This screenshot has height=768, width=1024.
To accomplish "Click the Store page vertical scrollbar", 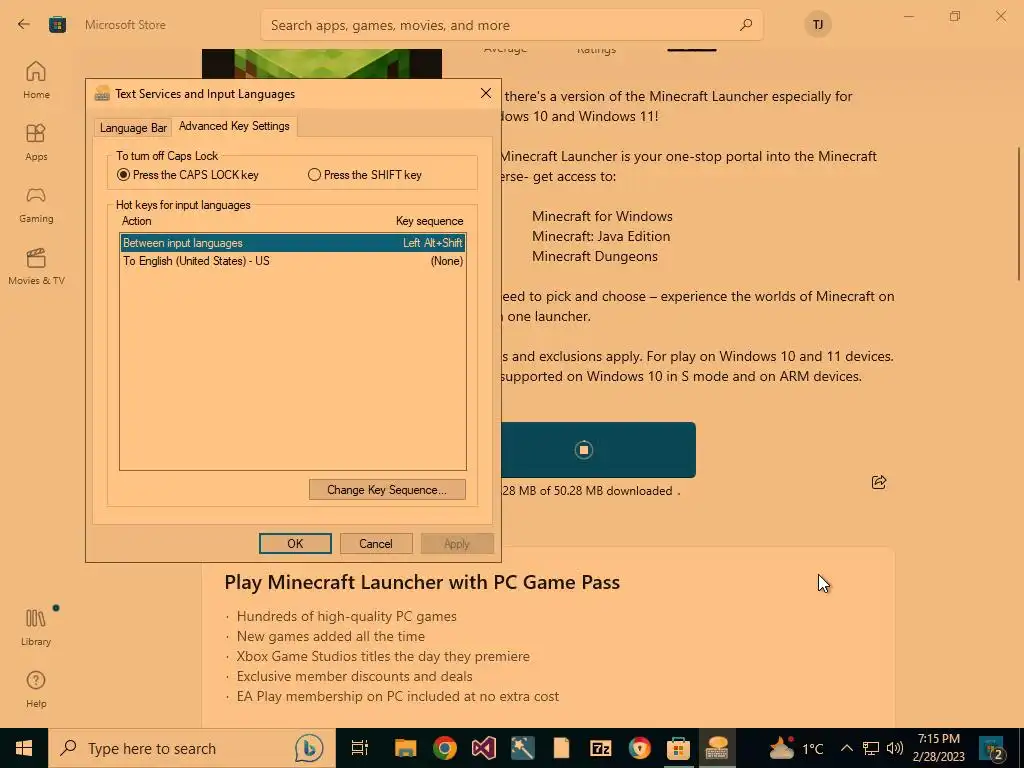I will pyautogui.click(x=1019, y=214).
